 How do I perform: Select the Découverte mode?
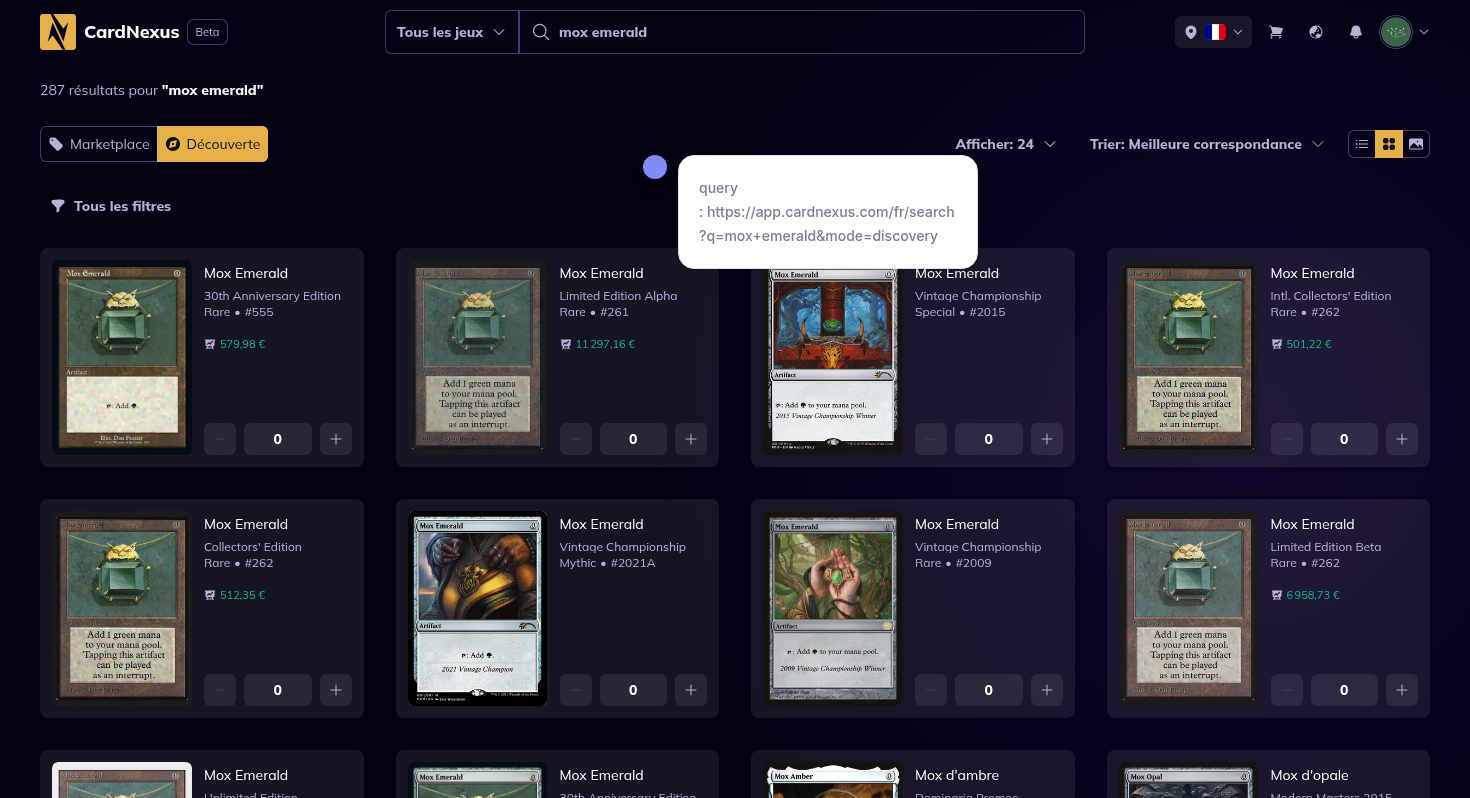point(213,144)
